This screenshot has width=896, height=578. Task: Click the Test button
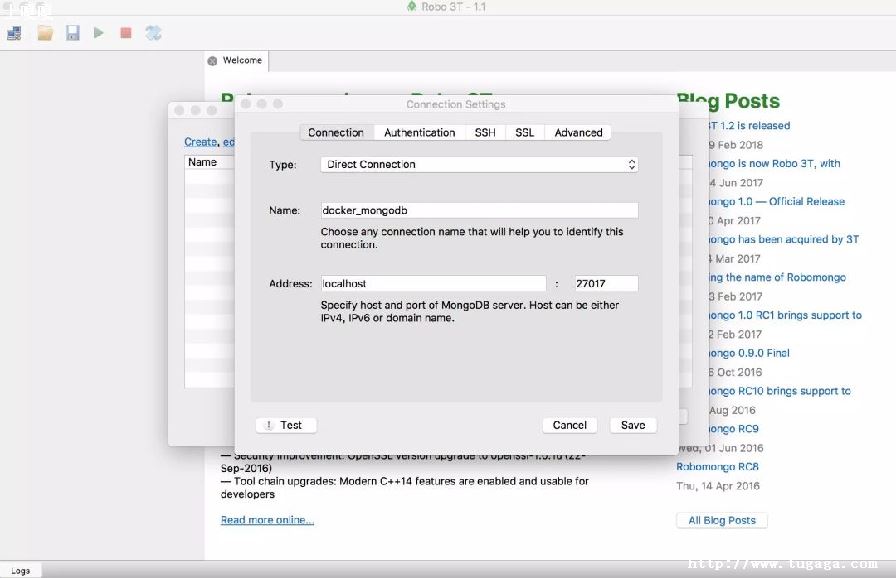click(x=286, y=425)
